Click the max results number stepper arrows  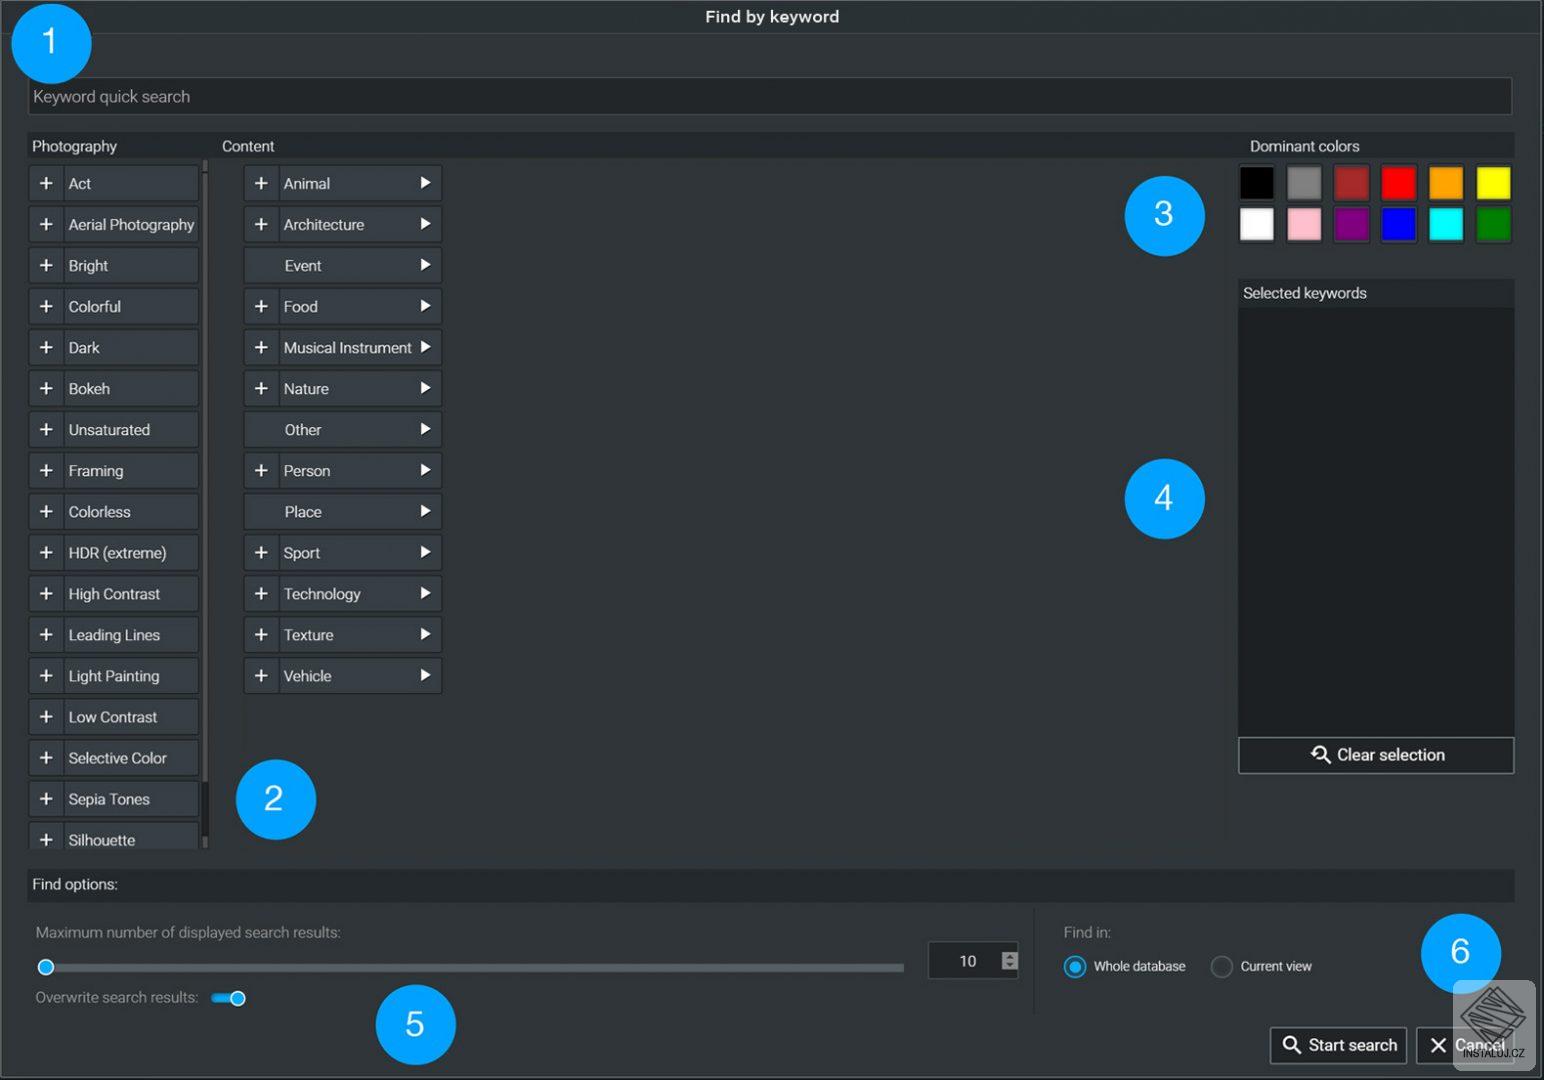click(1010, 961)
